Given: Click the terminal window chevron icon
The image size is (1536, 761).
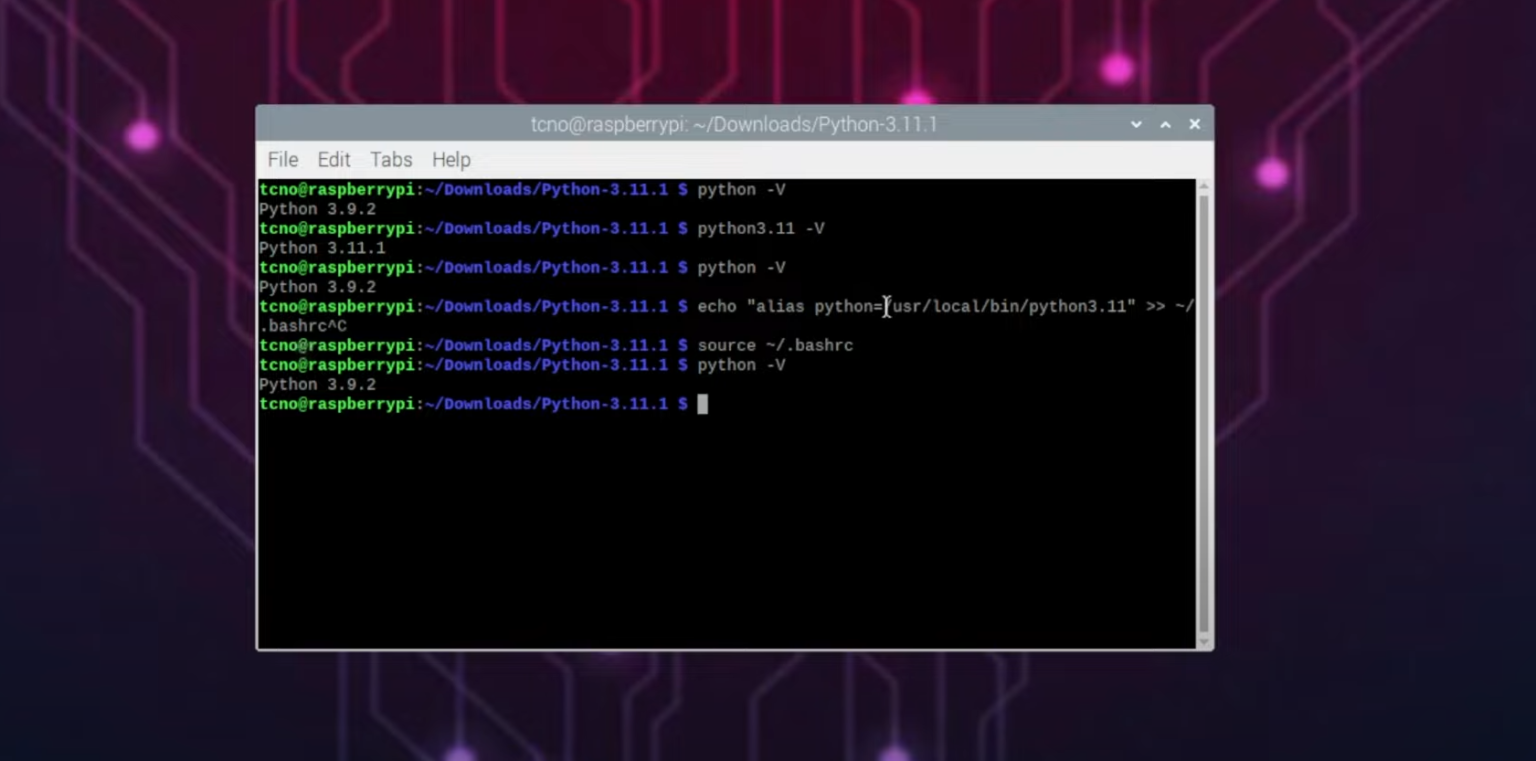Looking at the screenshot, I should 1136,124.
